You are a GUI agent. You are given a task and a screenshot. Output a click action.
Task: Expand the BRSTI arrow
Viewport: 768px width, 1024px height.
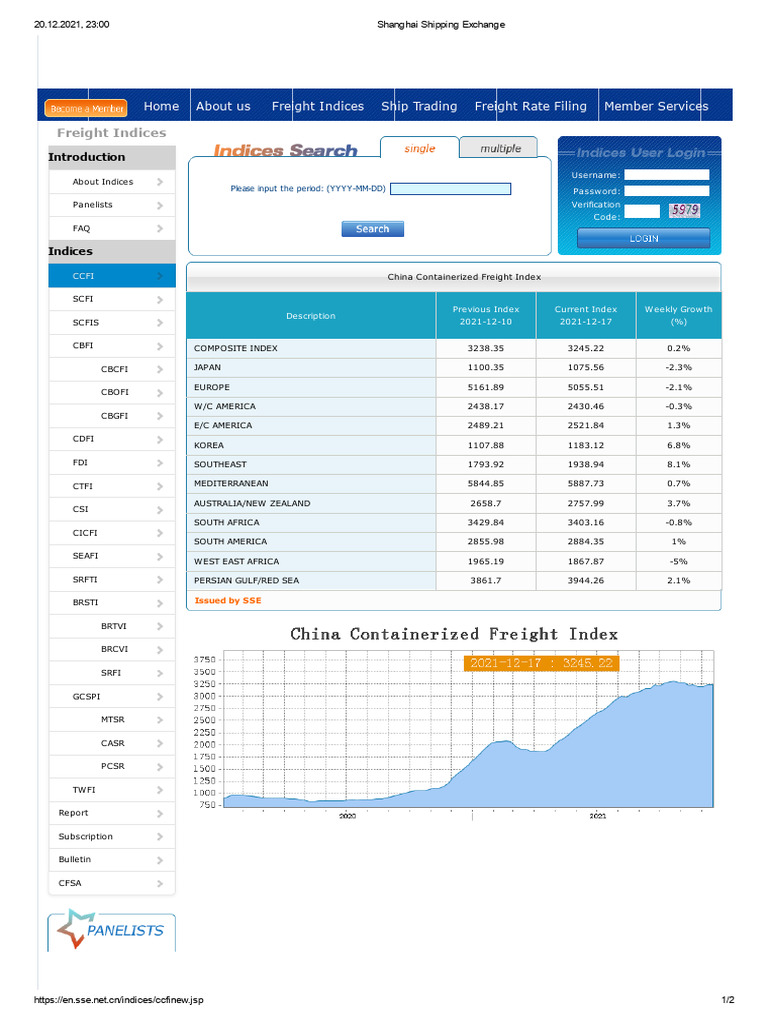point(160,603)
